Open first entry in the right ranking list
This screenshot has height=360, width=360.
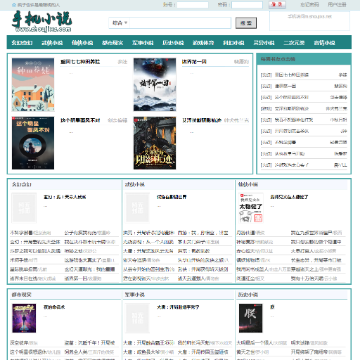click(x=292, y=75)
